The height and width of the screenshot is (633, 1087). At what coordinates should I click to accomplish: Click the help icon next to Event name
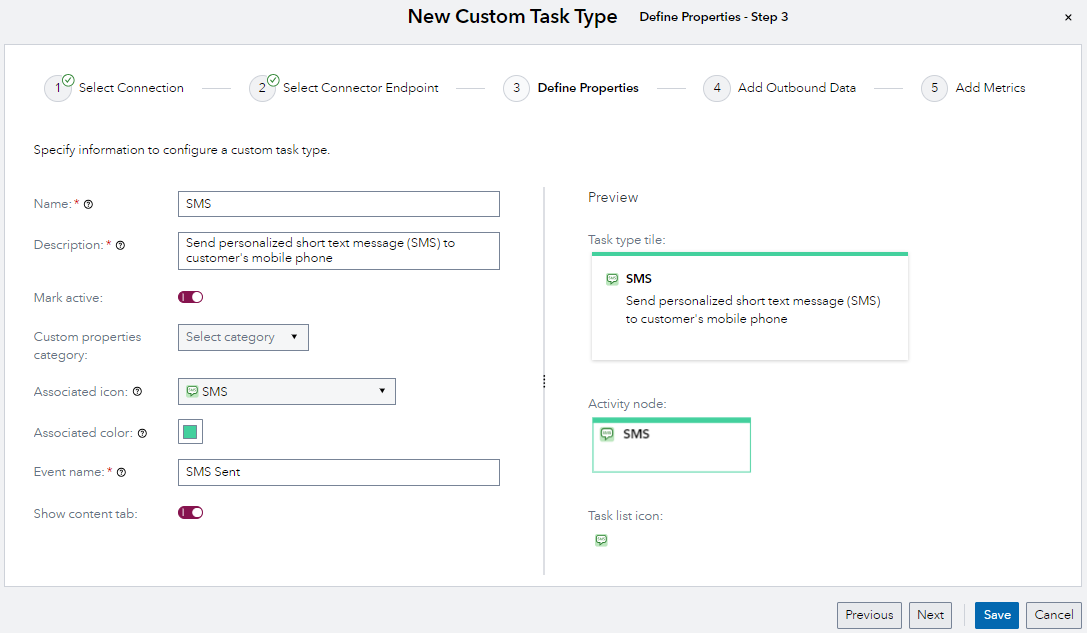click(x=121, y=472)
